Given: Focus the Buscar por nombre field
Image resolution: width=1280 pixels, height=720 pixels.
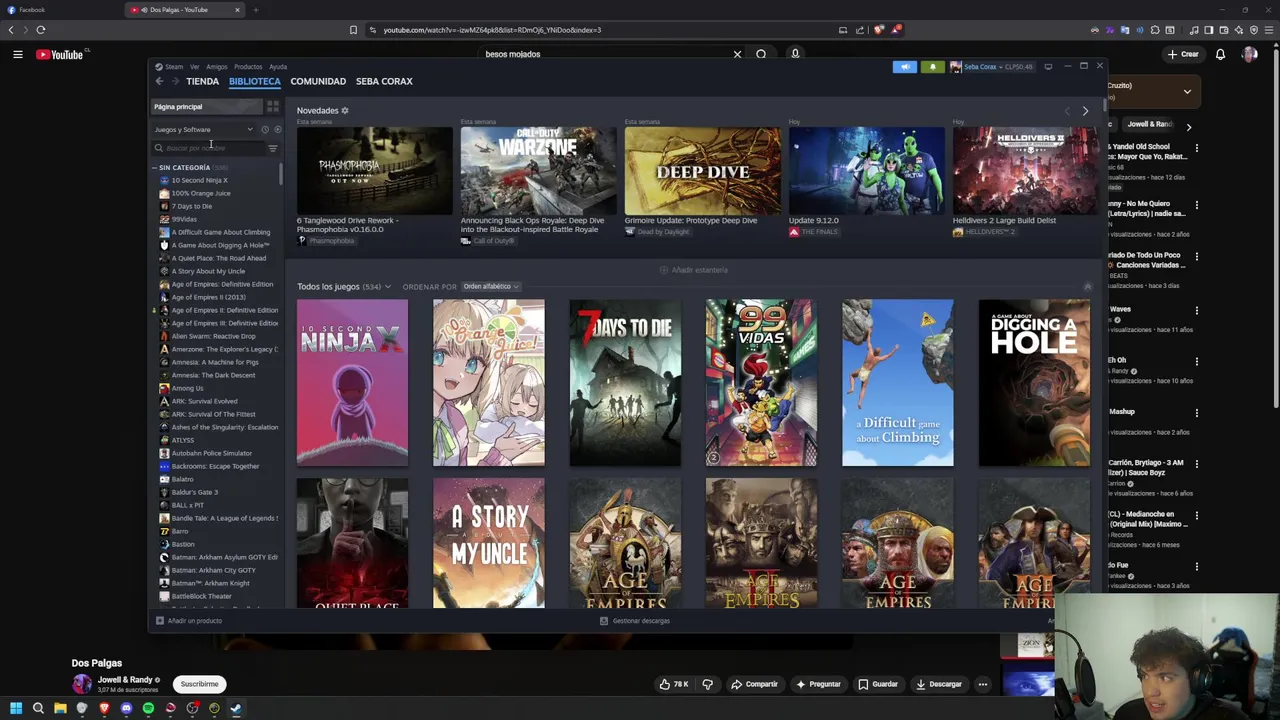Looking at the screenshot, I should [x=210, y=148].
